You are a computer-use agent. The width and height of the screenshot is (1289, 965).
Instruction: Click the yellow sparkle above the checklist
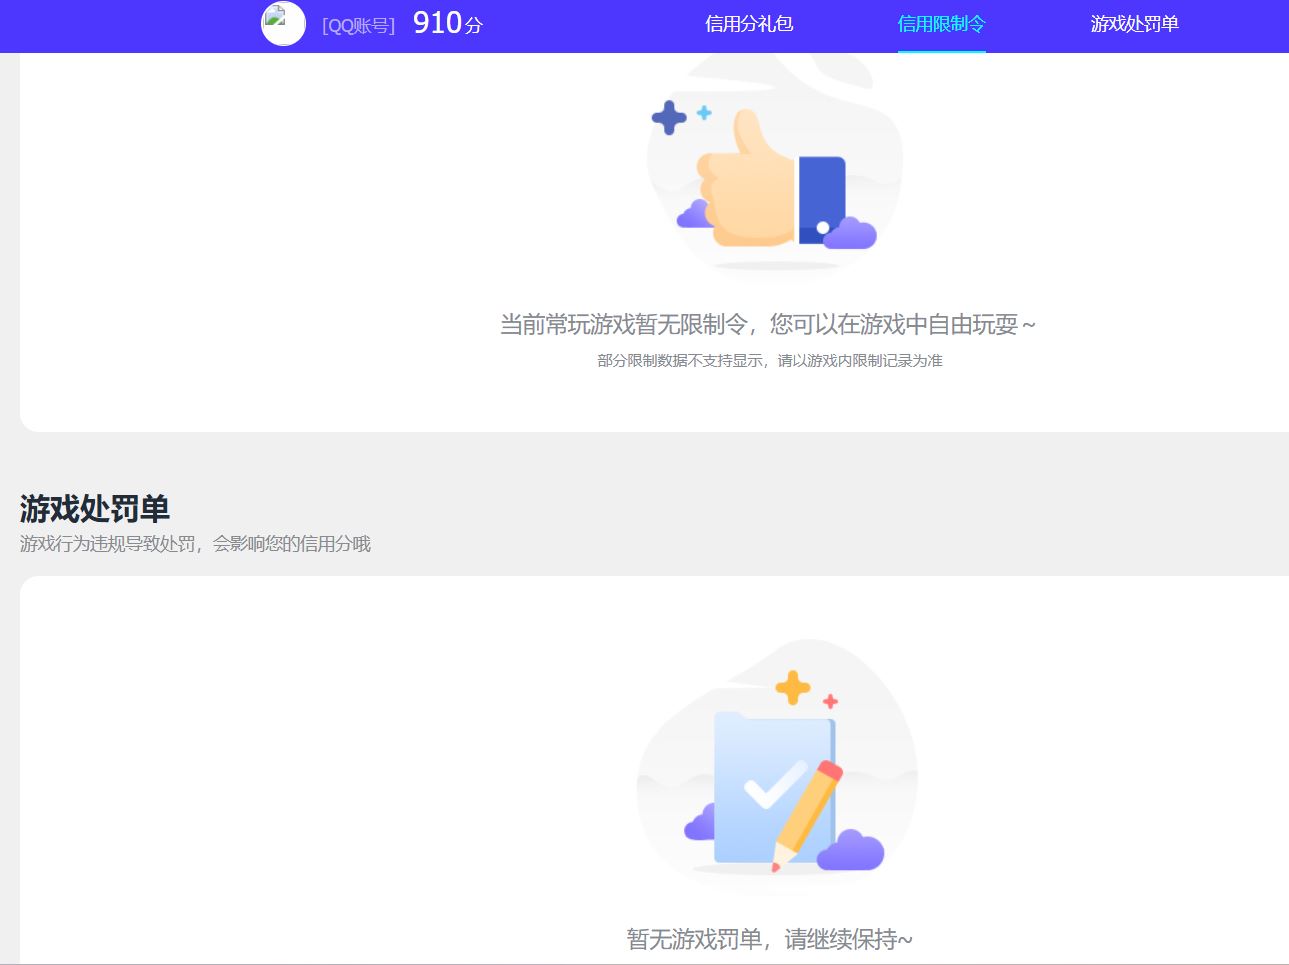point(793,687)
